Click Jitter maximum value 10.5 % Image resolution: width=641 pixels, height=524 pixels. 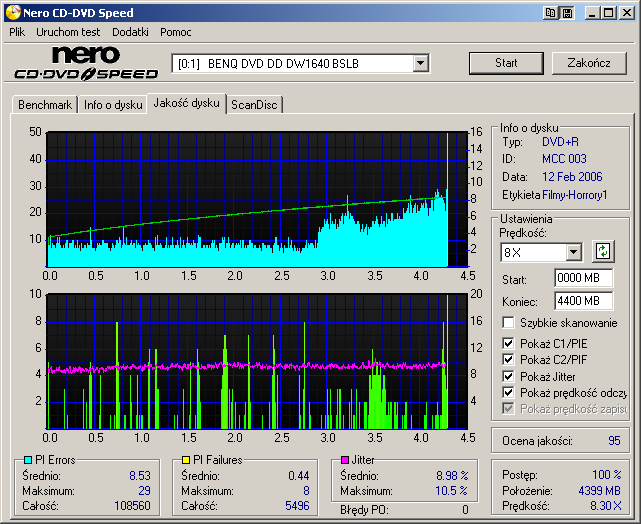(x=451, y=490)
